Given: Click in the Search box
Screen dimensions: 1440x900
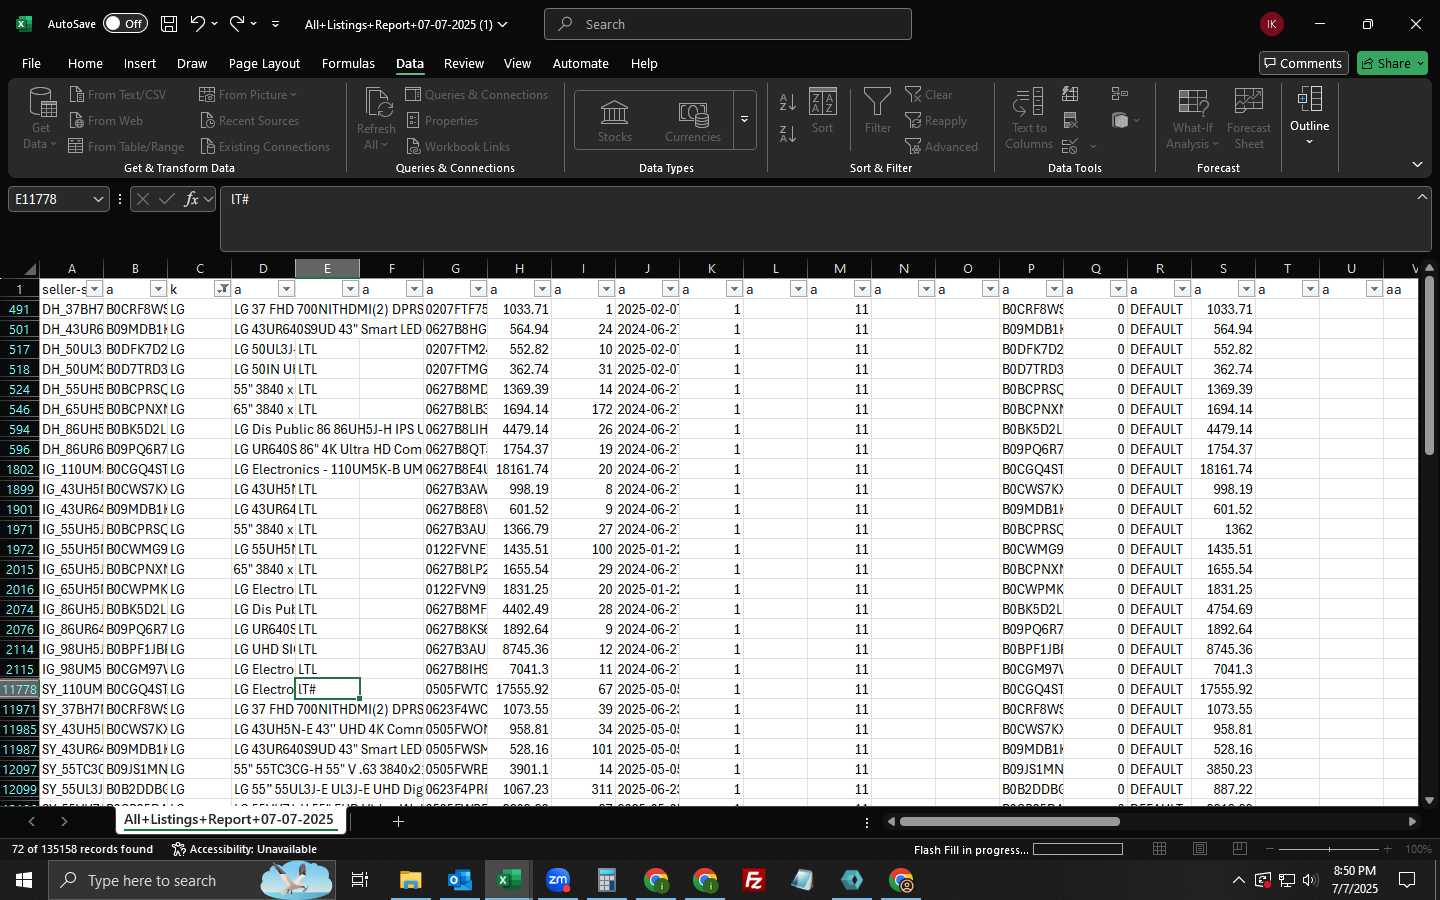Looking at the screenshot, I should point(728,24).
